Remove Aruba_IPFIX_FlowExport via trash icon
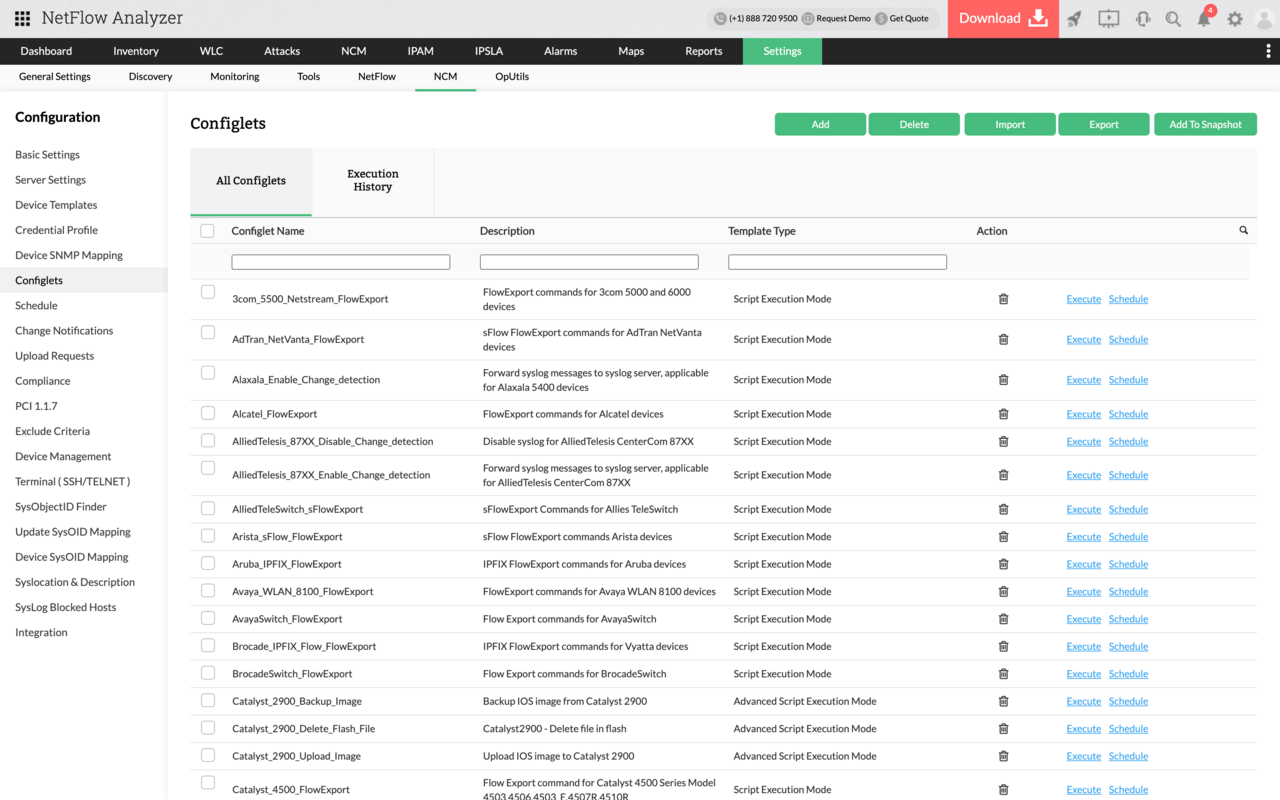1280x800 pixels. (1003, 564)
